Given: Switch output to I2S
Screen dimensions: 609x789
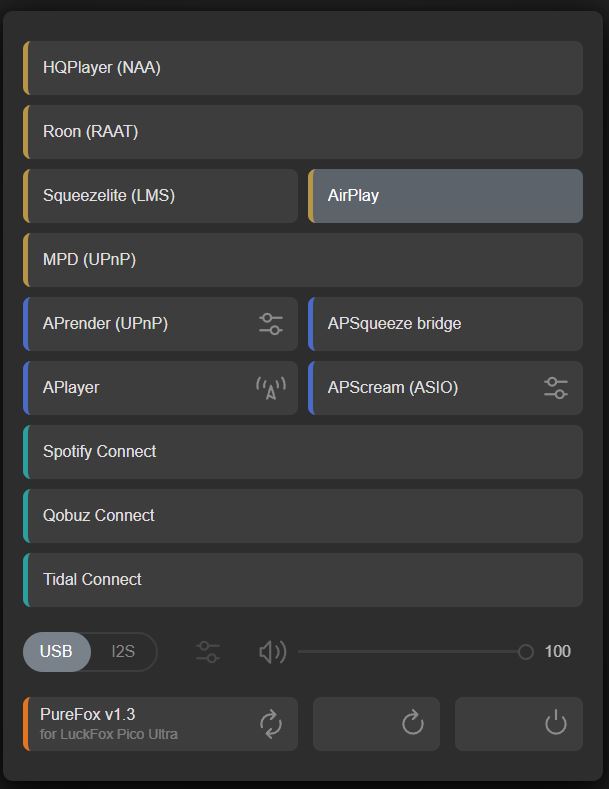Looking at the screenshot, I should pyautogui.click(x=123, y=652).
